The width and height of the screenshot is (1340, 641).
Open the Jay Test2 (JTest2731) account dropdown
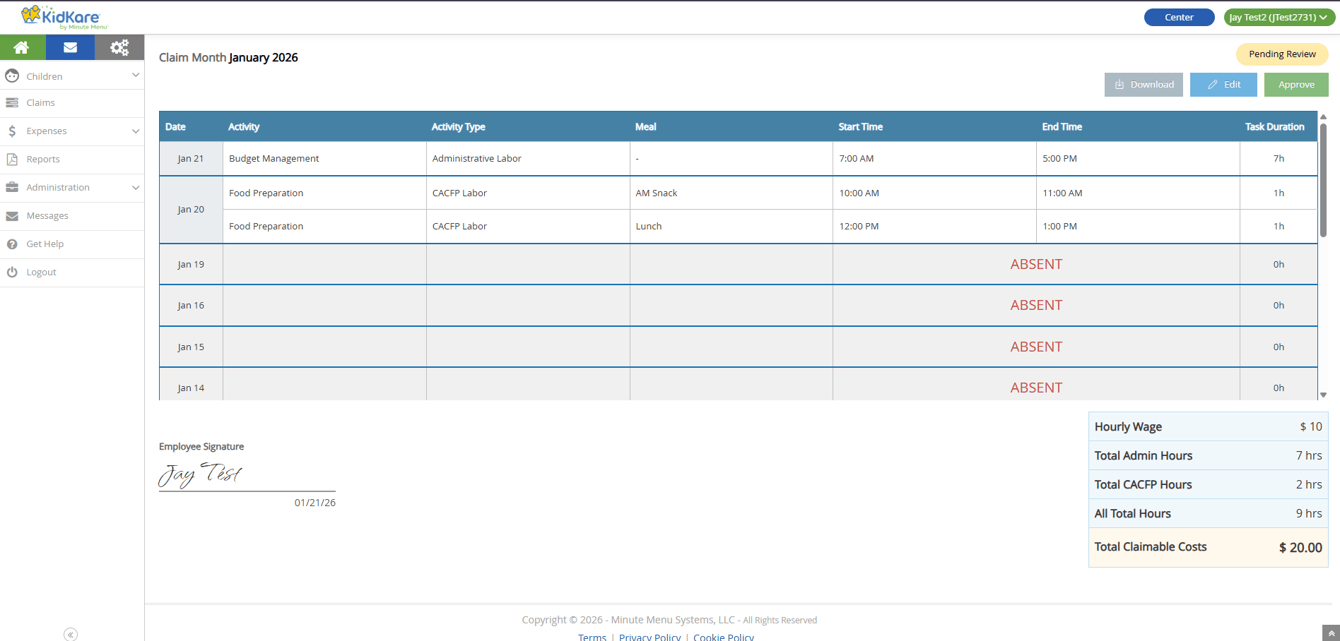(1278, 17)
